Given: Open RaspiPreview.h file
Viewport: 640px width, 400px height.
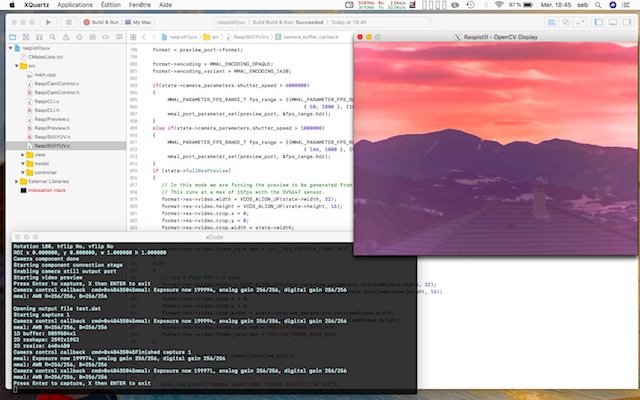Looking at the screenshot, I should pyautogui.click(x=52, y=128).
